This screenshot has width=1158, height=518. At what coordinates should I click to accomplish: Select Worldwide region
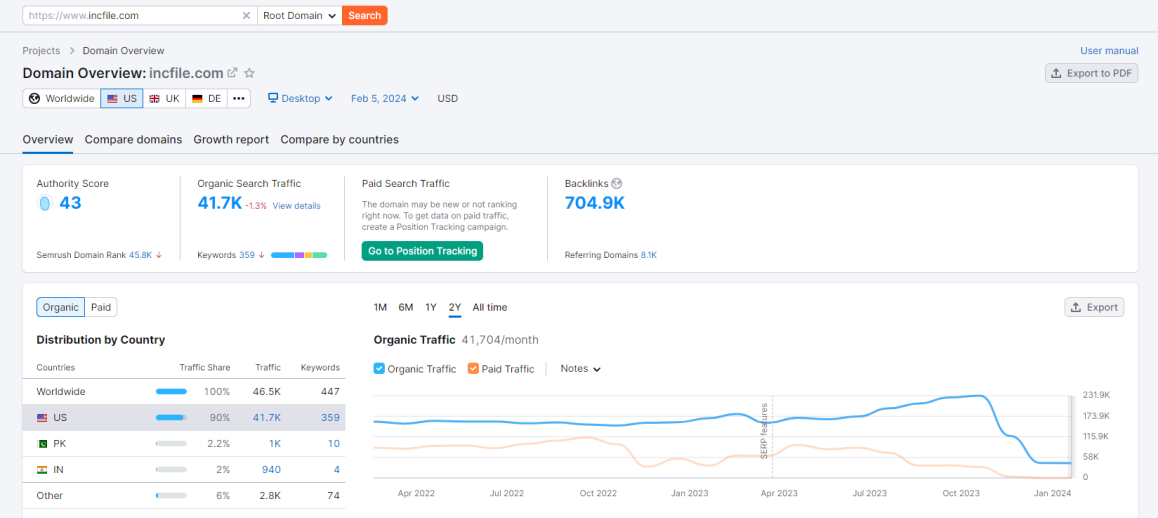click(x=61, y=98)
